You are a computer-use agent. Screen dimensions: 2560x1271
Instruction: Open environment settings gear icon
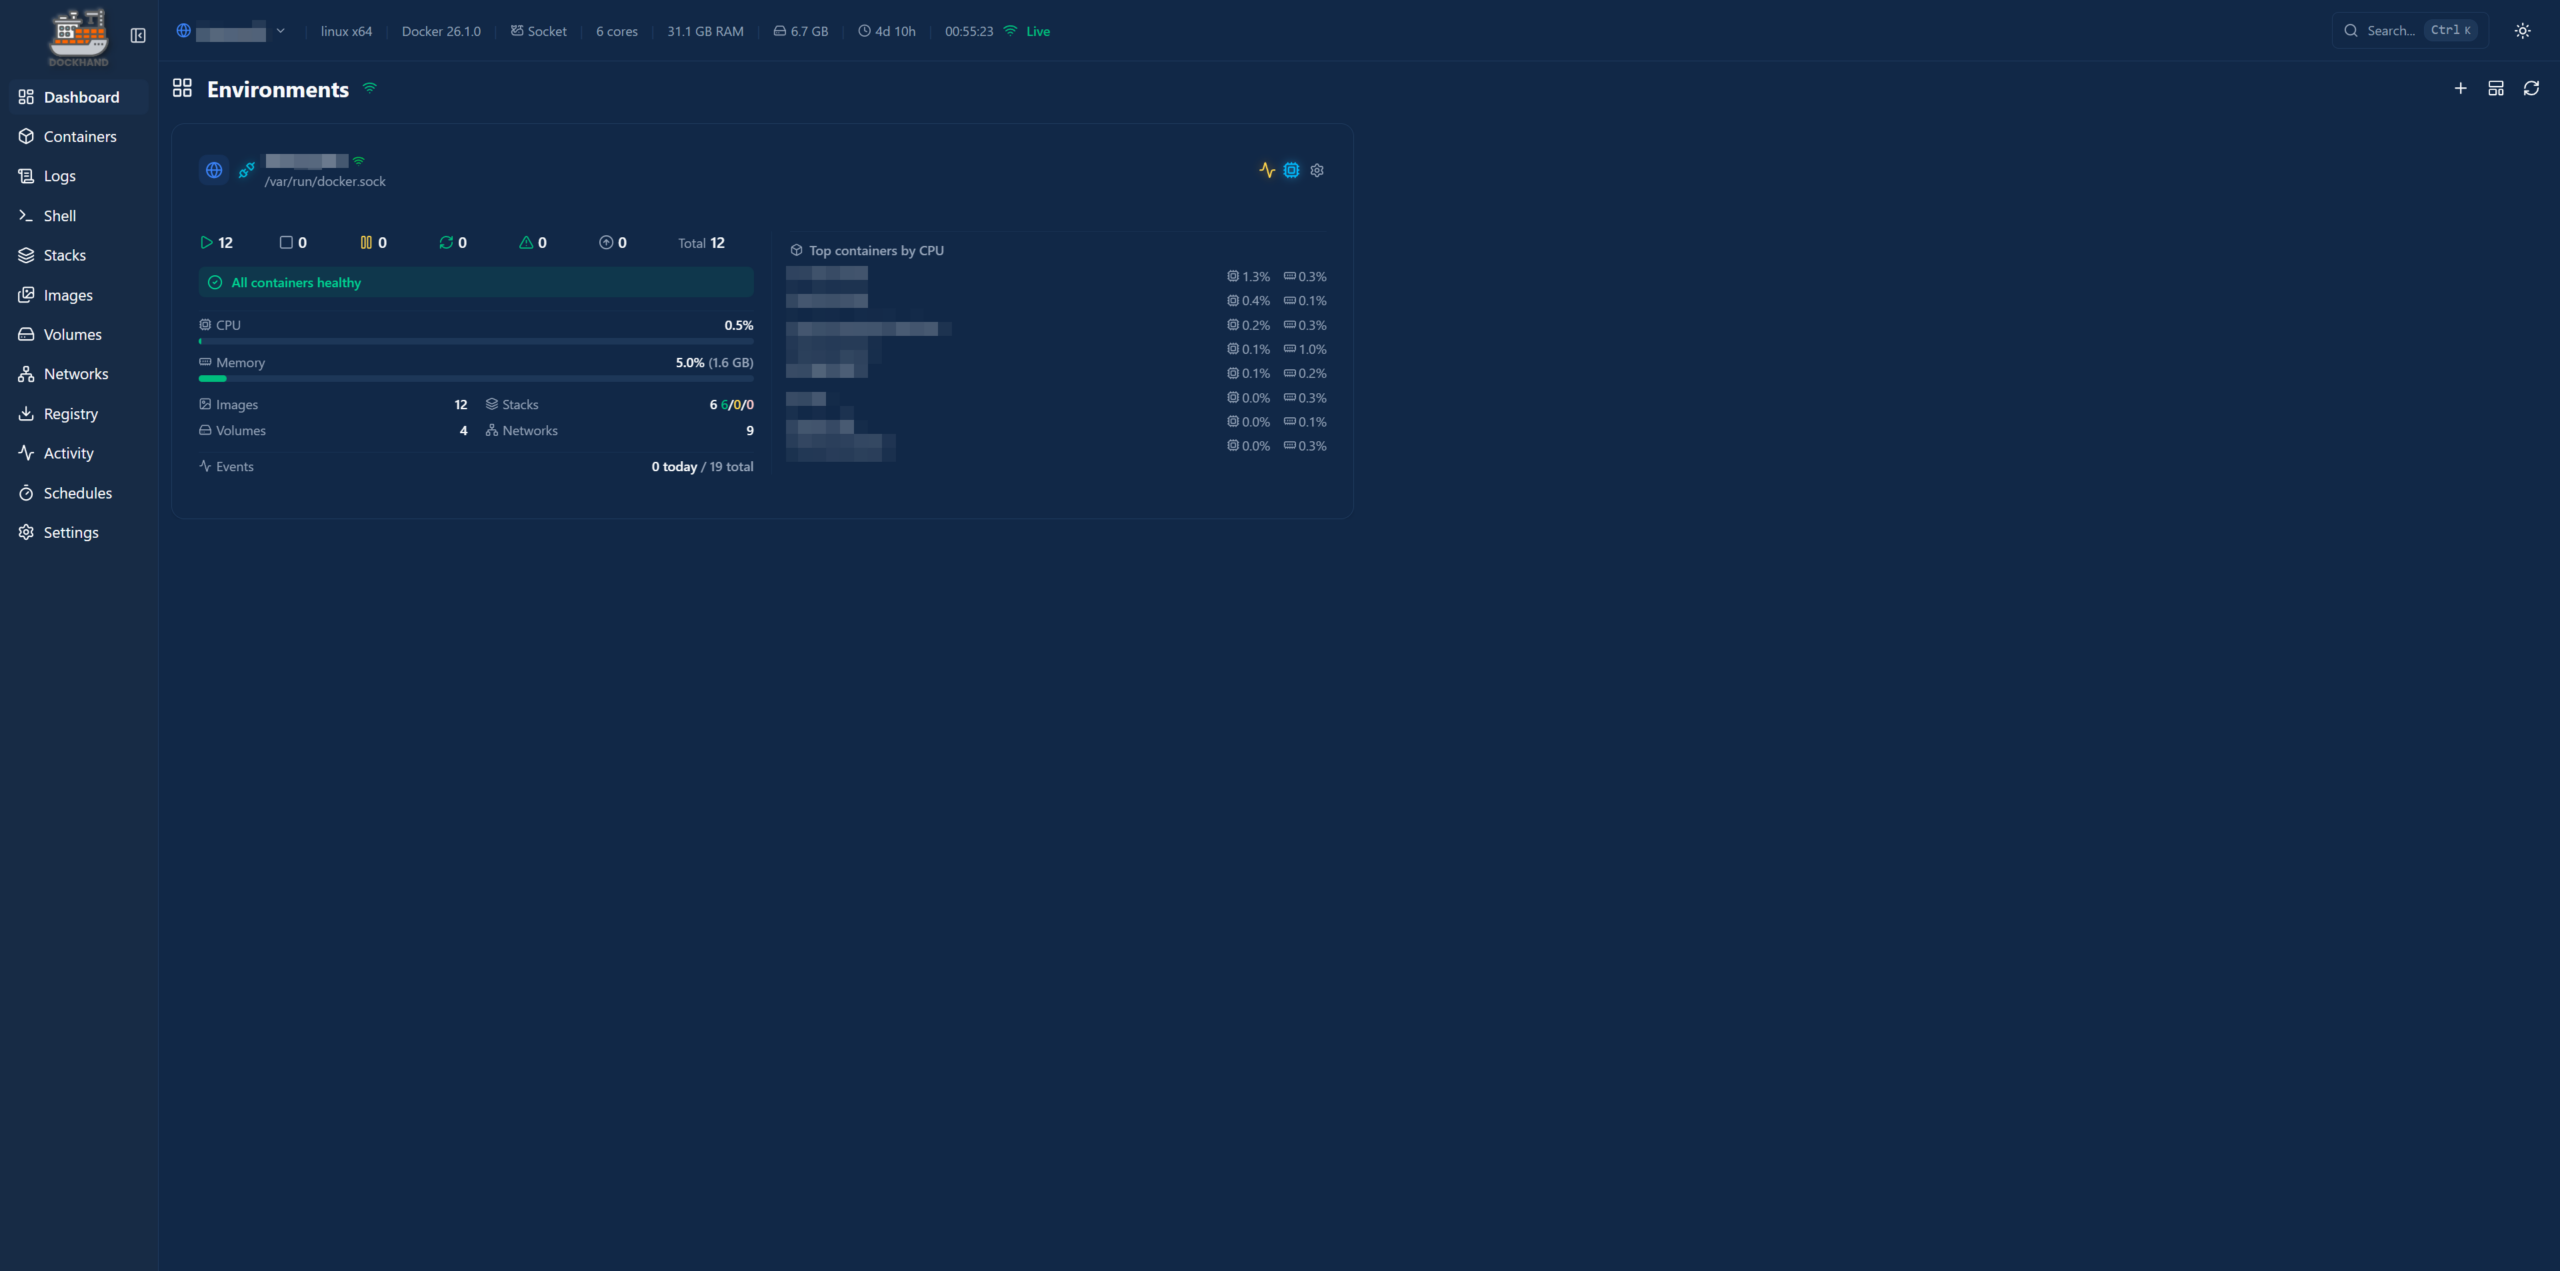[1317, 171]
